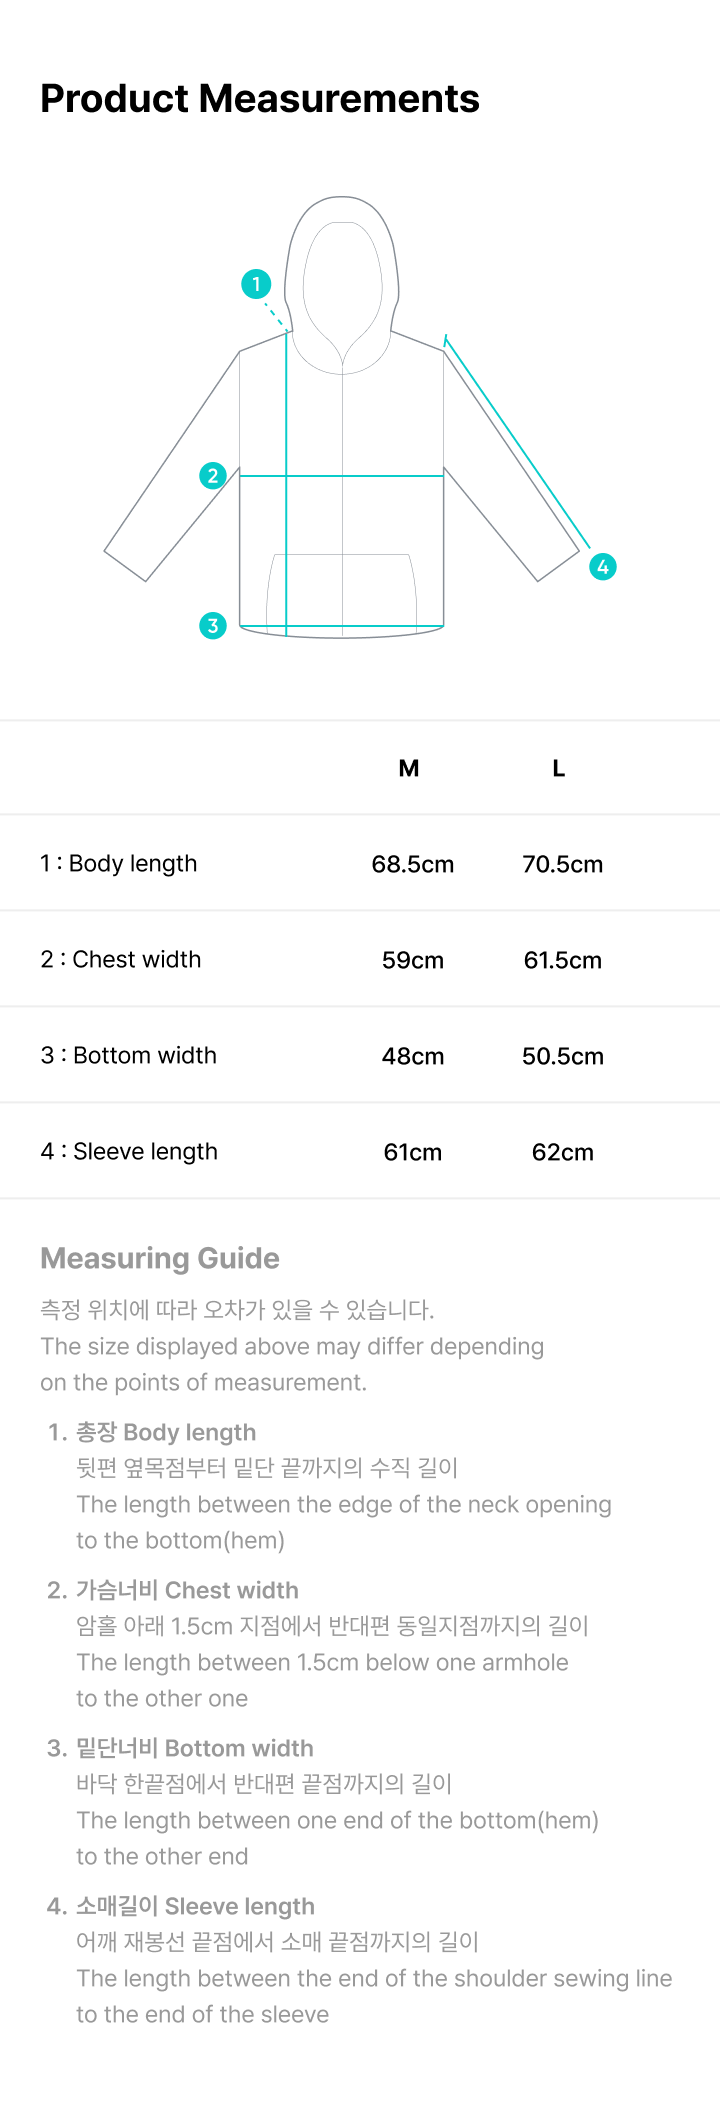The width and height of the screenshot is (720, 2113).
Task: Click the Product Measurements heading
Action: pos(260,98)
